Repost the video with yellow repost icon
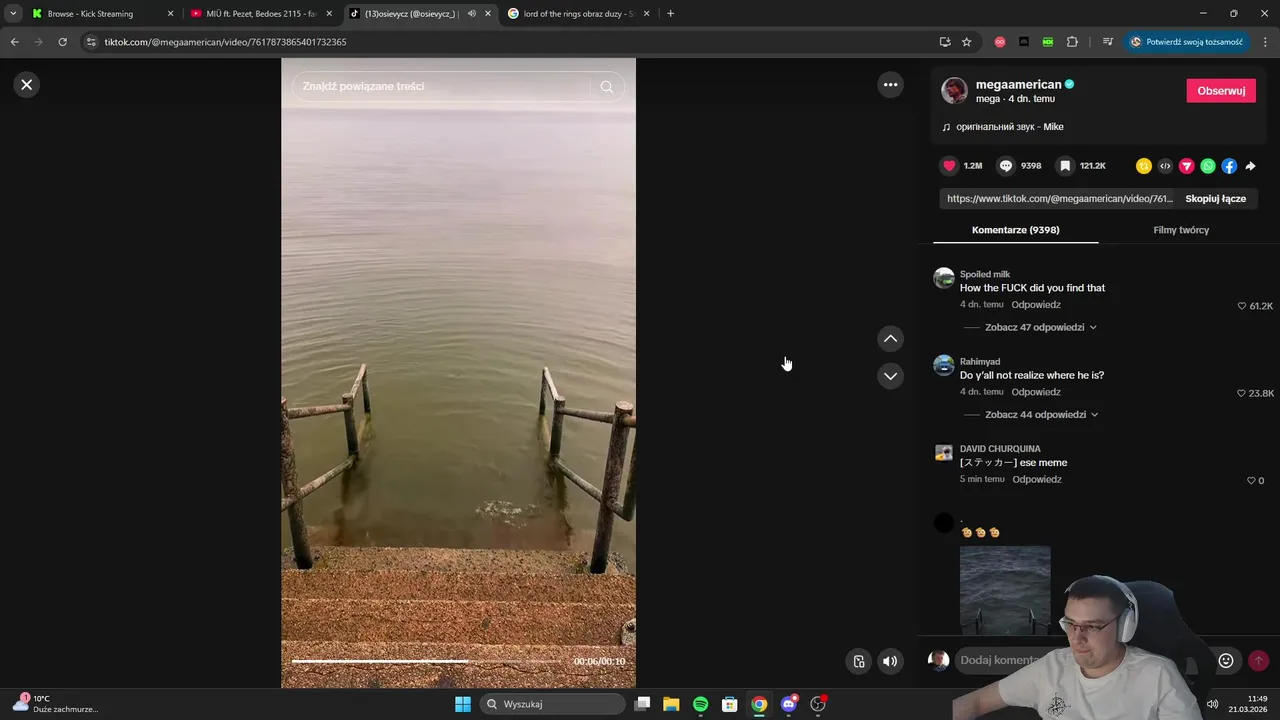Viewport: 1280px width, 720px height. 1143,166
